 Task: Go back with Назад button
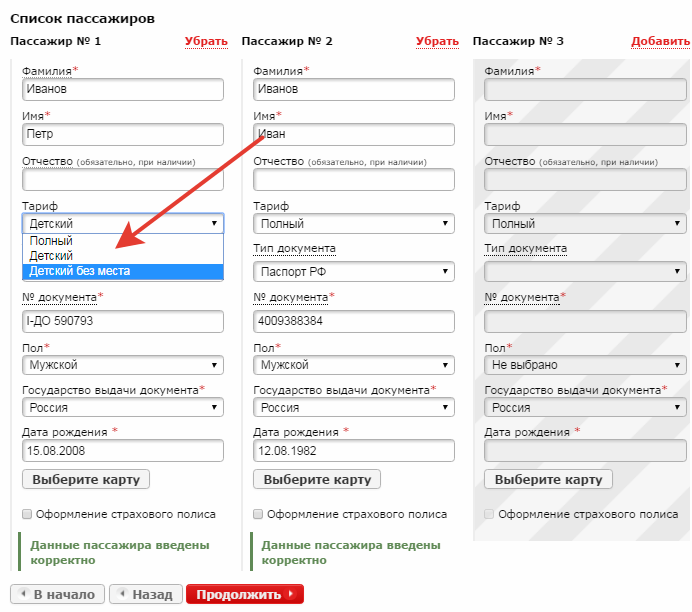146,594
